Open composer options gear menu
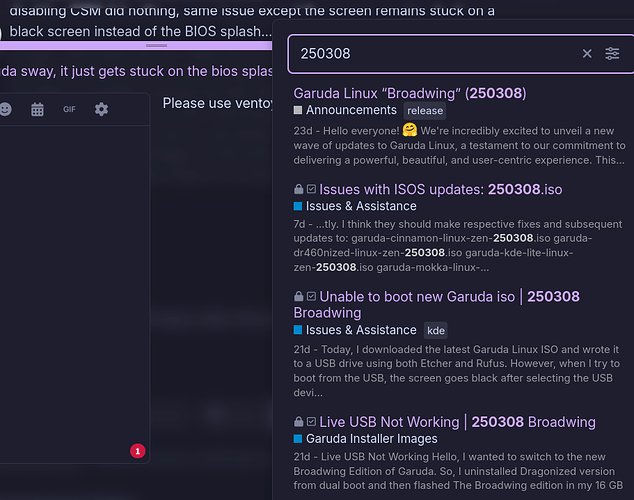The height and width of the screenshot is (500, 634). (x=101, y=109)
